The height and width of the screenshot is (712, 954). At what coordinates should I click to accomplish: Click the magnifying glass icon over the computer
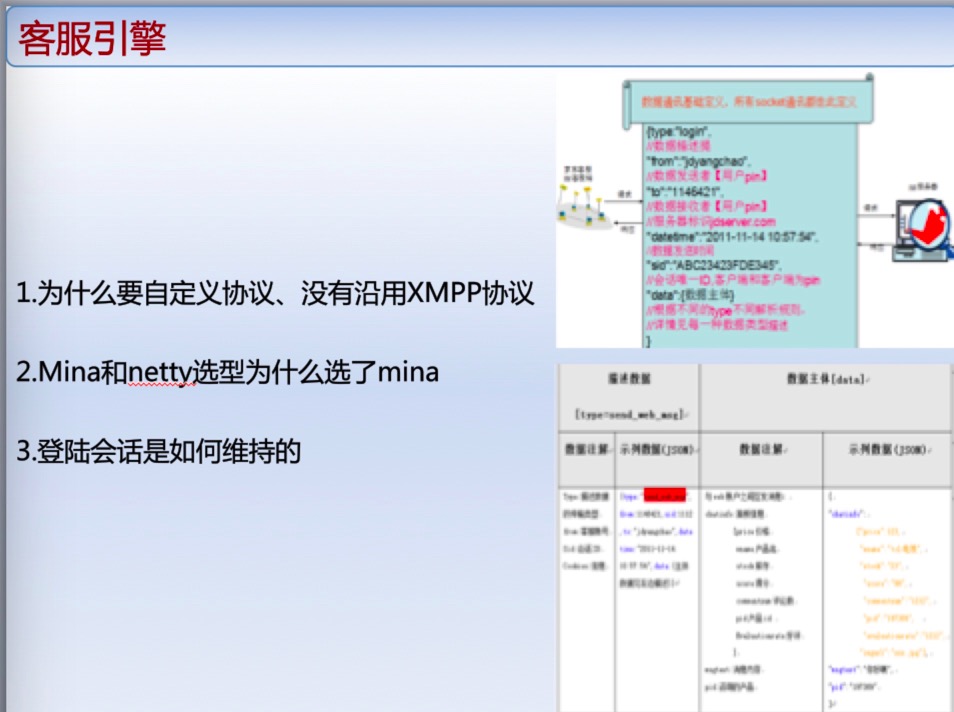click(x=928, y=222)
